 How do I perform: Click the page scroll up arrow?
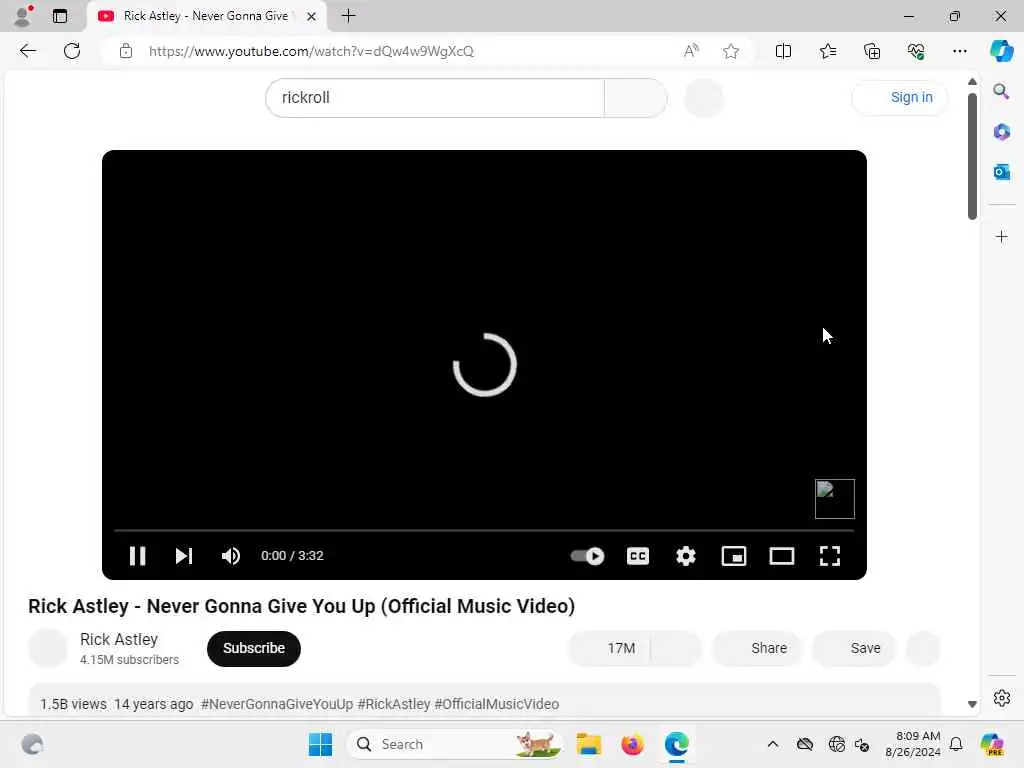tap(972, 82)
